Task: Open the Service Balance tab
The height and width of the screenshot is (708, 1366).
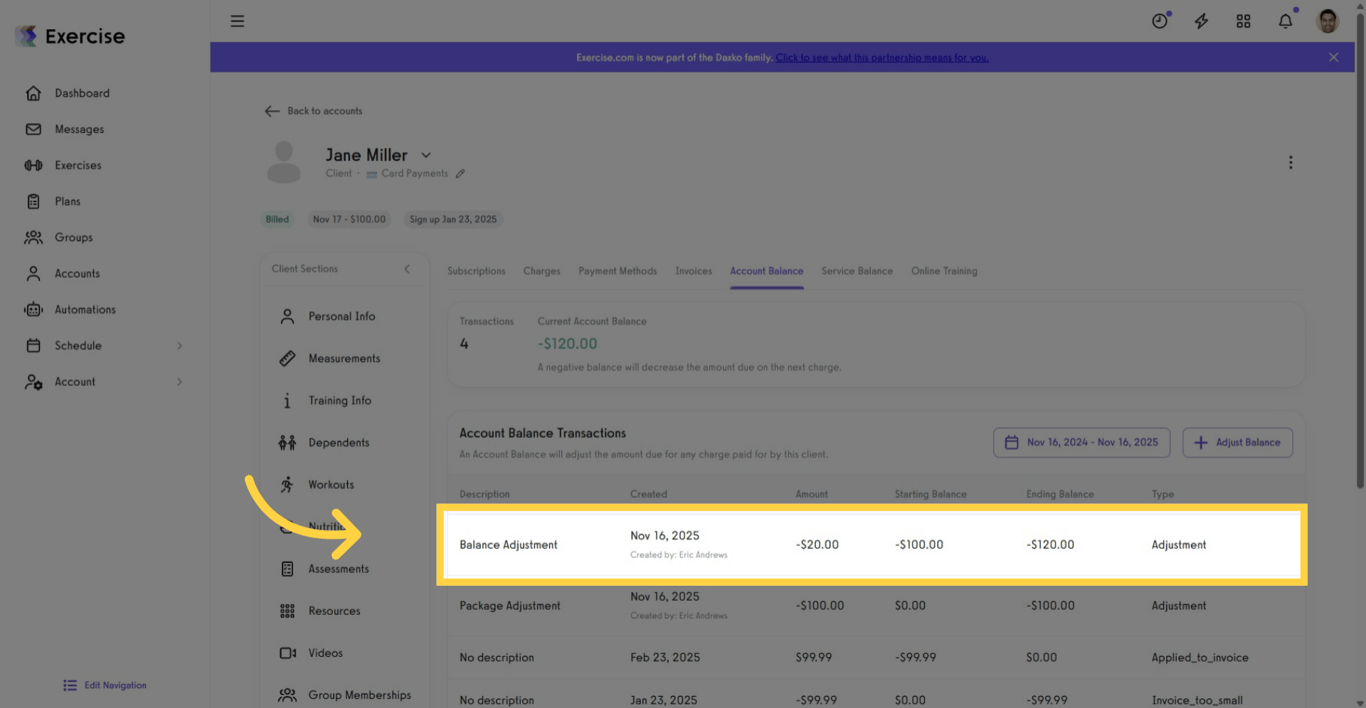Action: click(x=857, y=270)
